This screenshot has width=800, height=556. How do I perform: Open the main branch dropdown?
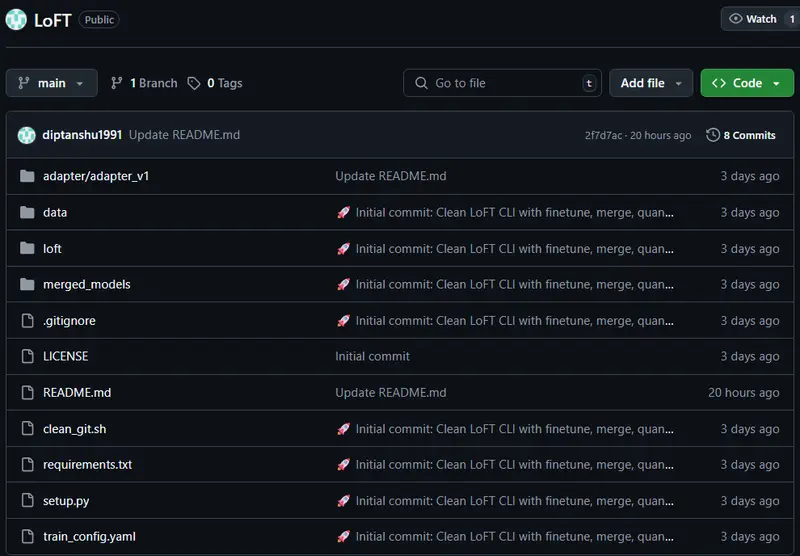pos(52,83)
